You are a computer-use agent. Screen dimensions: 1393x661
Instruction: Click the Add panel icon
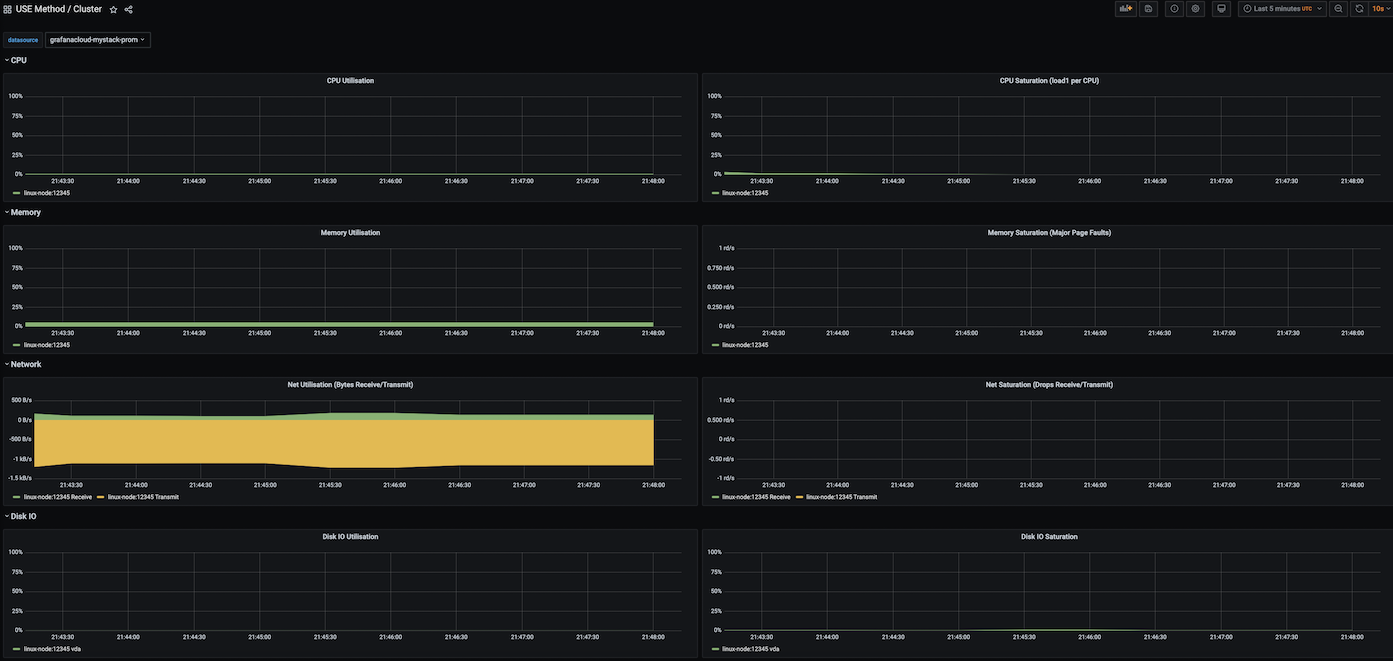click(1126, 9)
